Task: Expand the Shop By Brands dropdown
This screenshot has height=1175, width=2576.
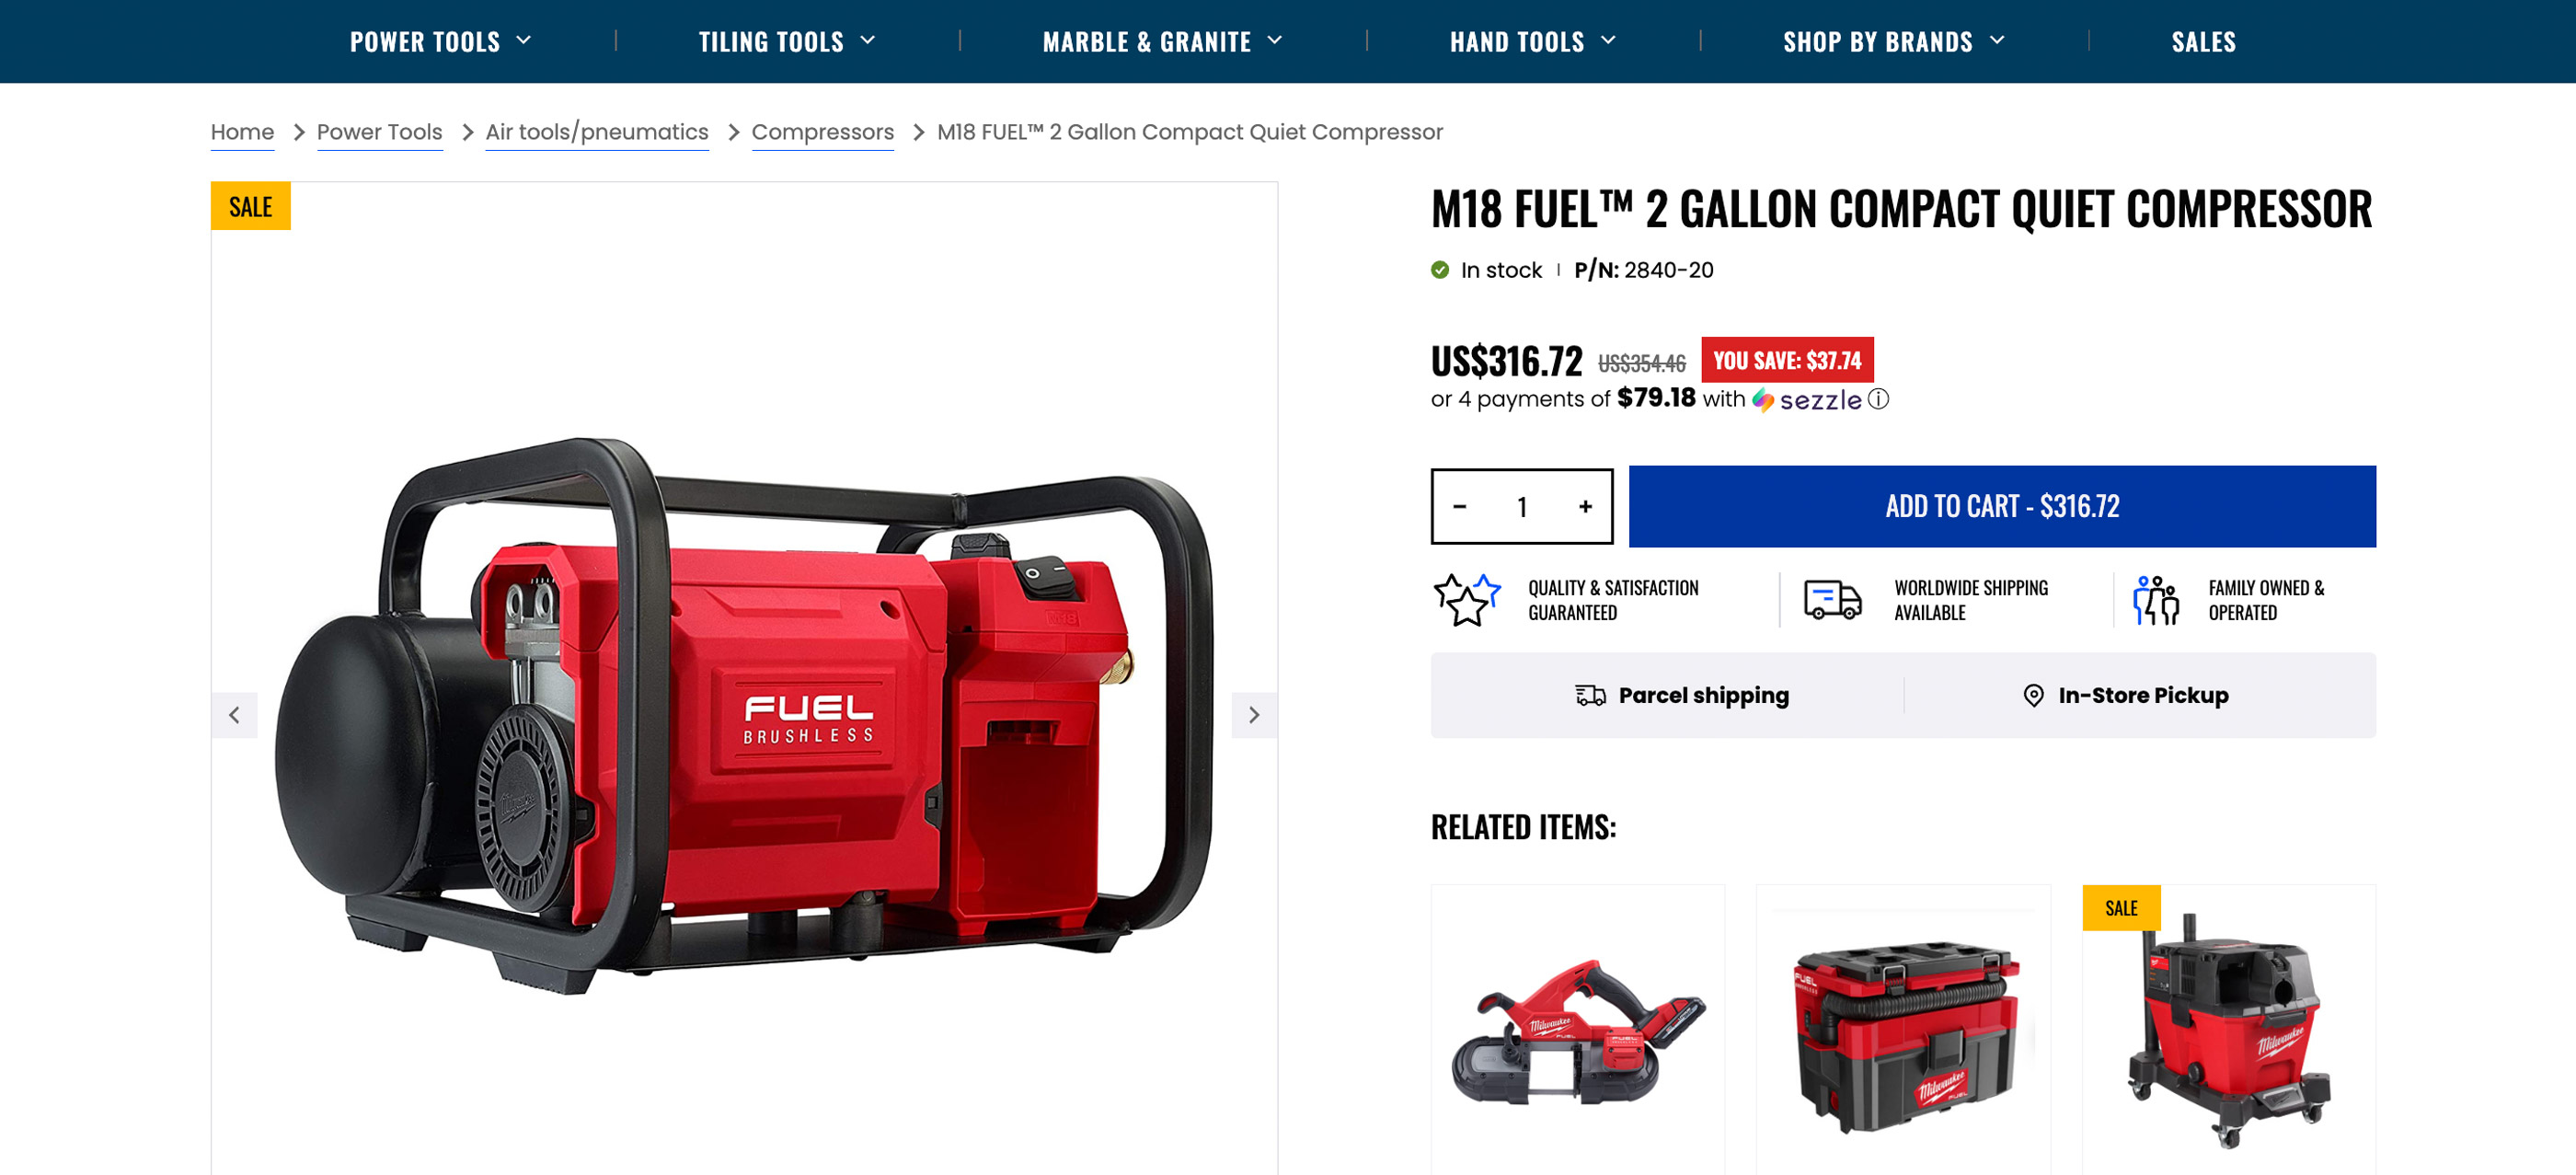Action: 1894,41
